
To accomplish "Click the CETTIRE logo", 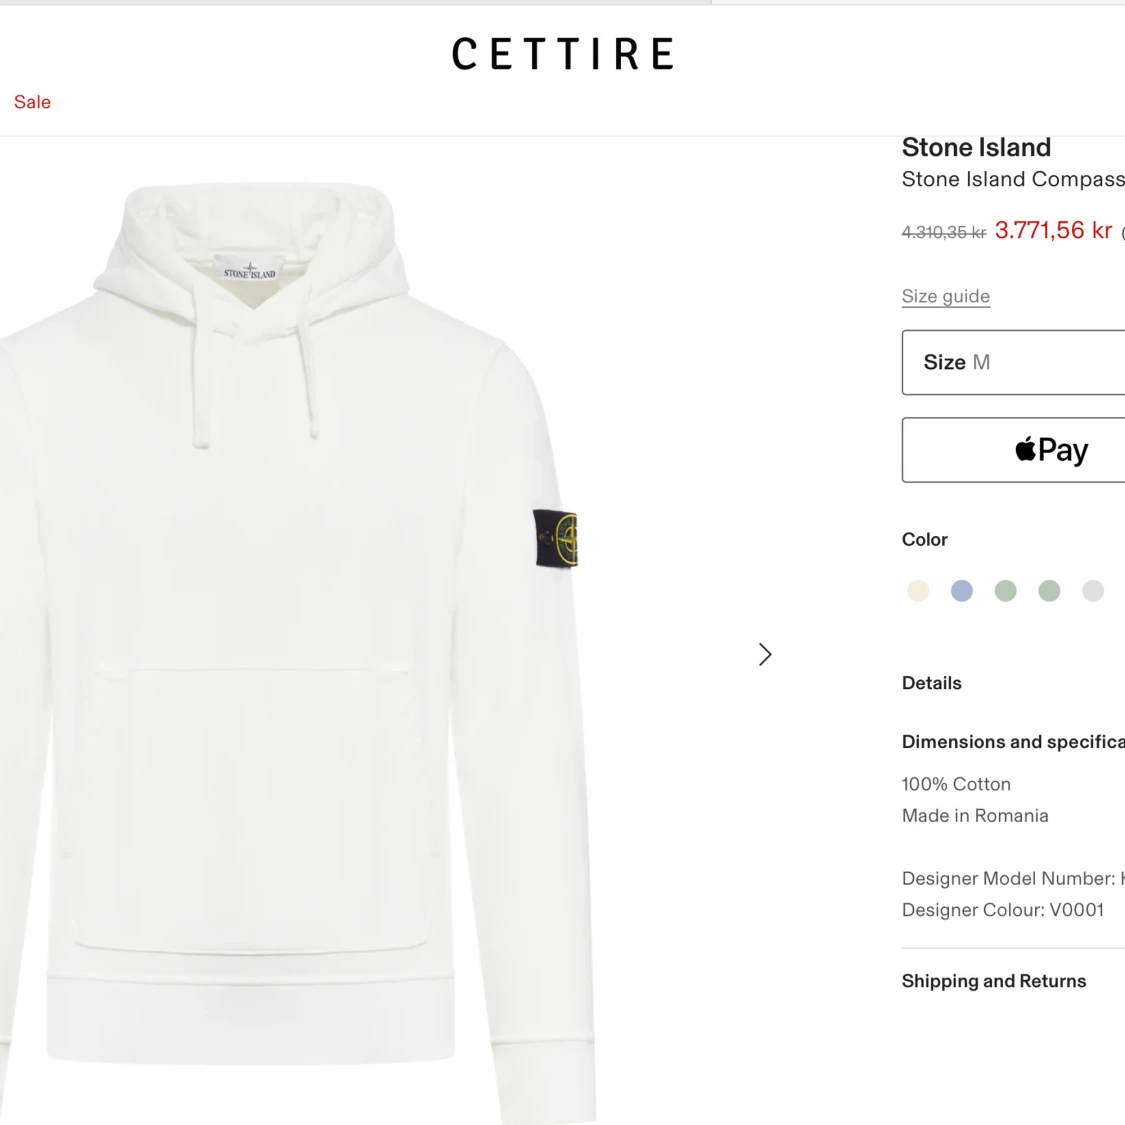I will (x=563, y=54).
